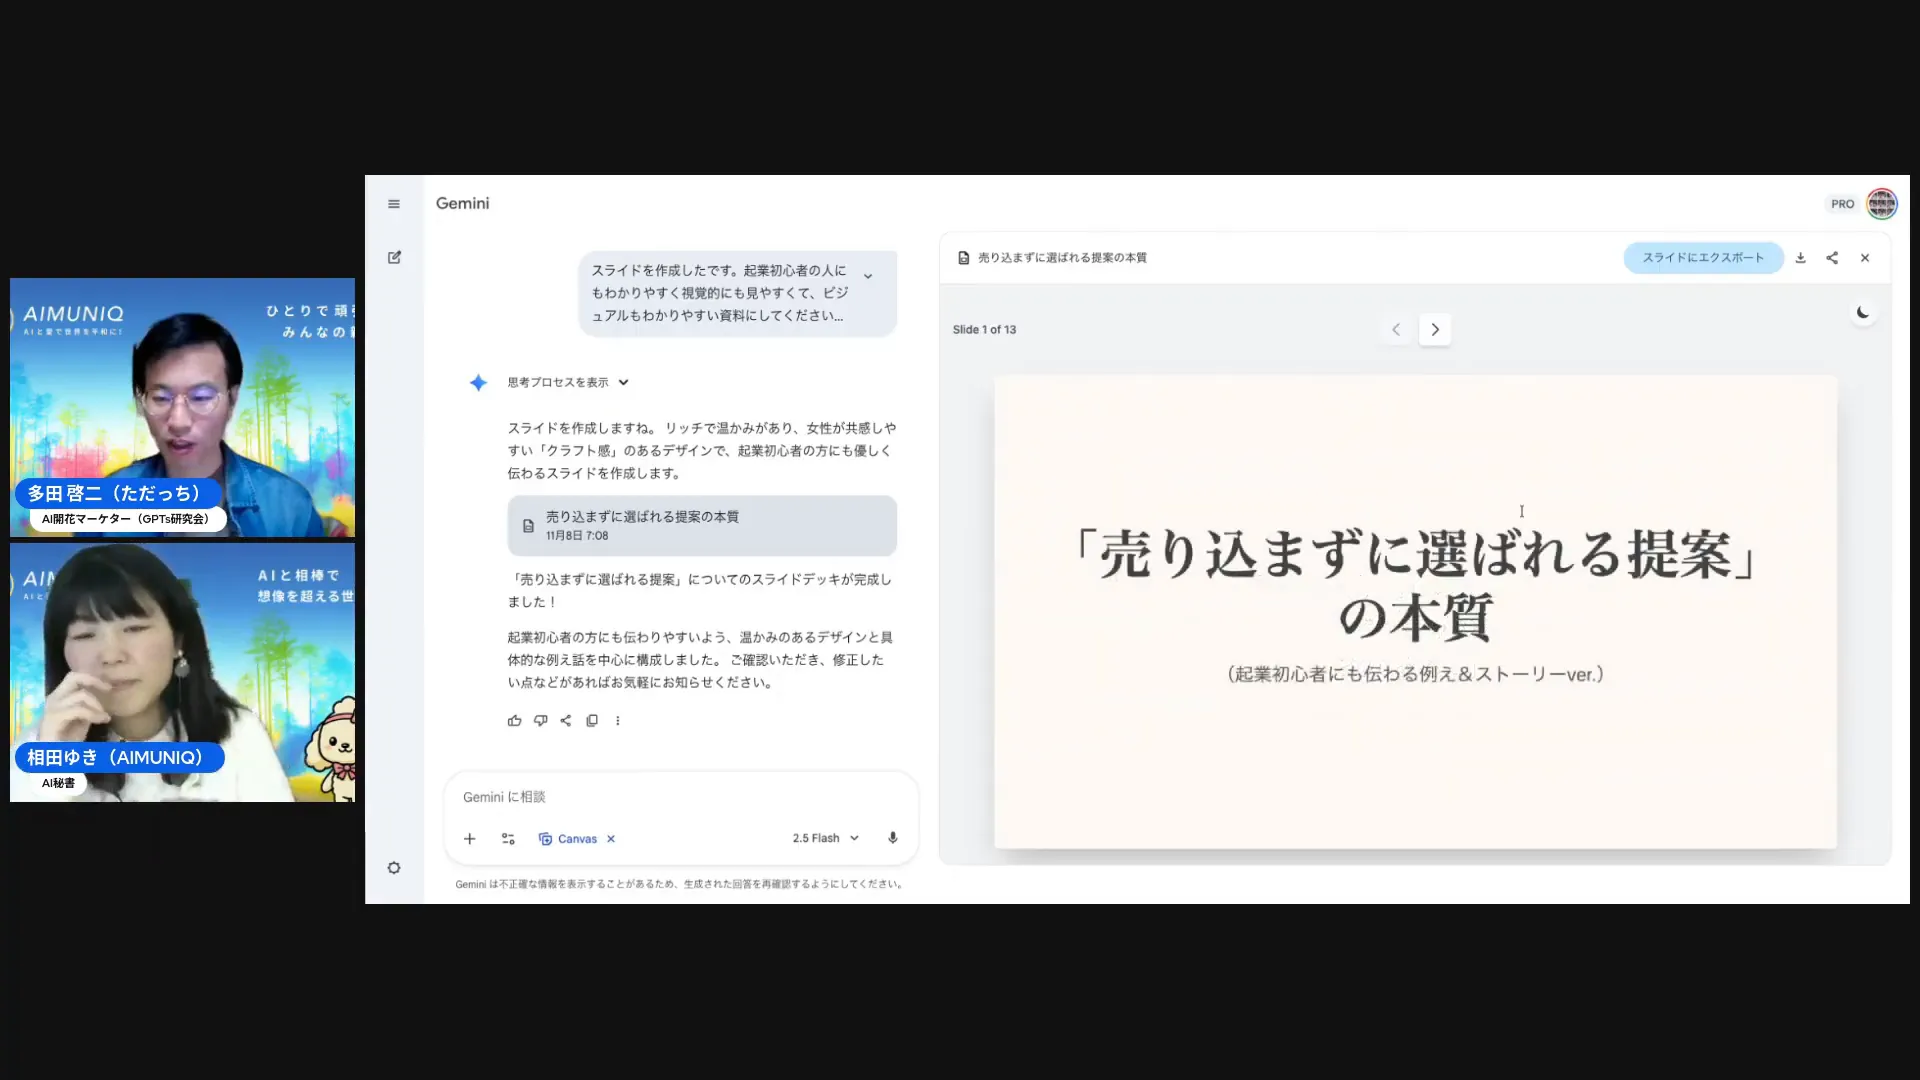This screenshot has height=1080, width=1920.
Task: Start a new chat with the pencil icon
Action: click(394, 257)
